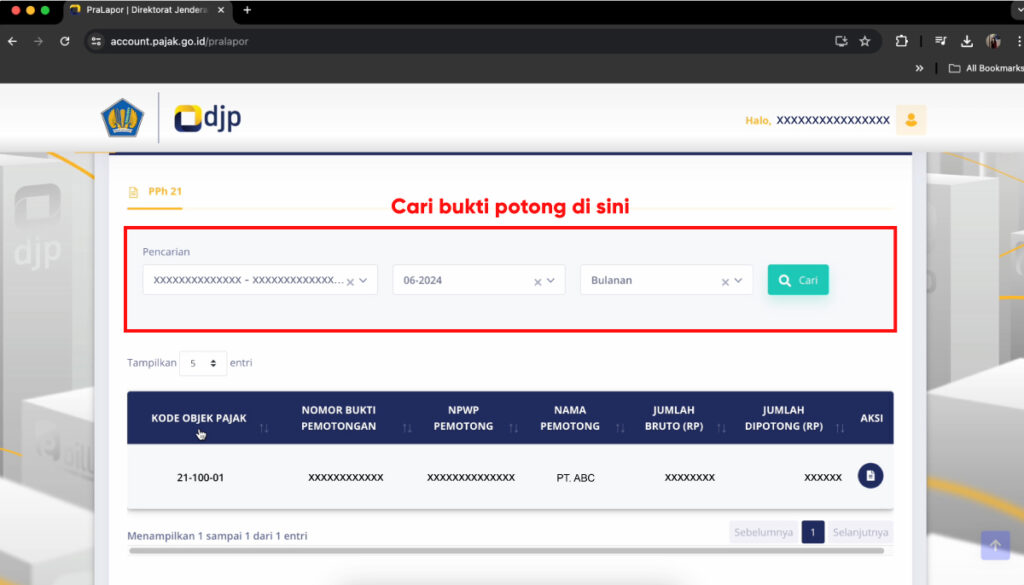Click the user profile avatar icon

pos(910,120)
